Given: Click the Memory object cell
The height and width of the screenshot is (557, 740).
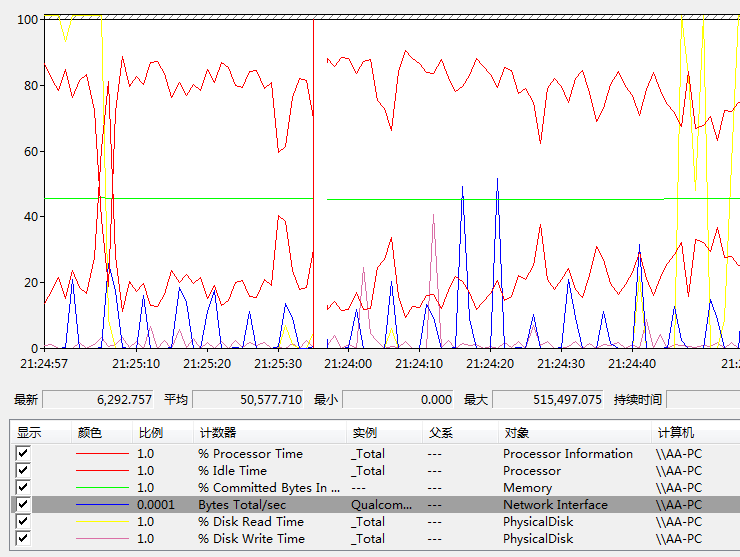Looking at the screenshot, I should 527,488.
